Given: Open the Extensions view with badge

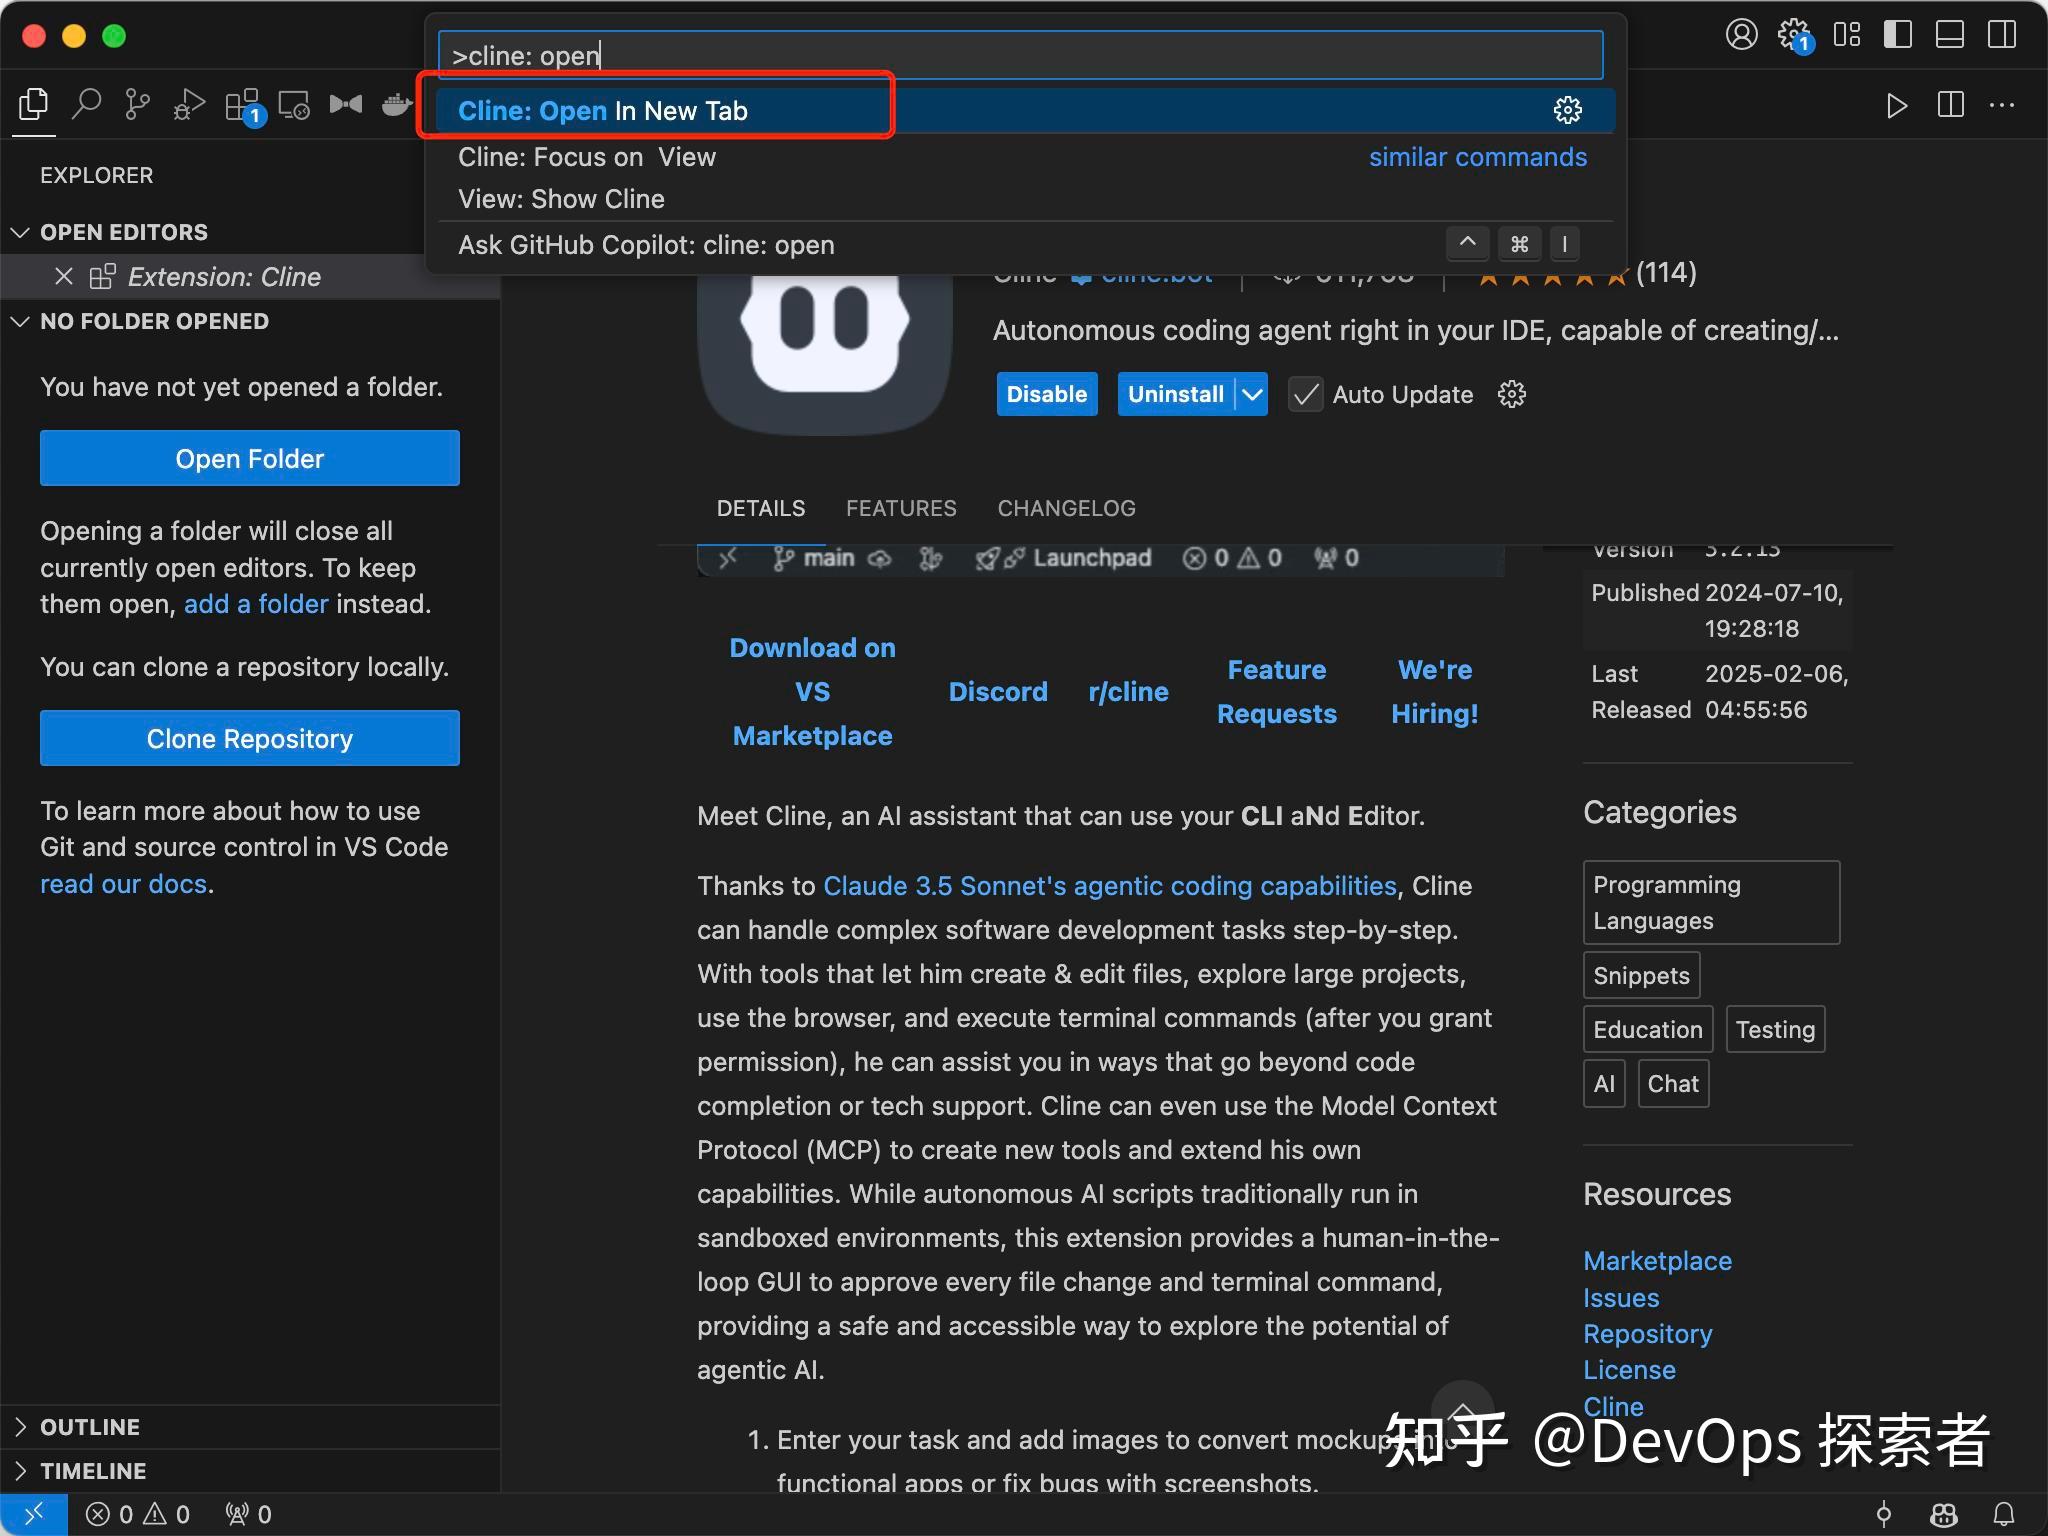Looking at the screenshot, I should 240,104.
